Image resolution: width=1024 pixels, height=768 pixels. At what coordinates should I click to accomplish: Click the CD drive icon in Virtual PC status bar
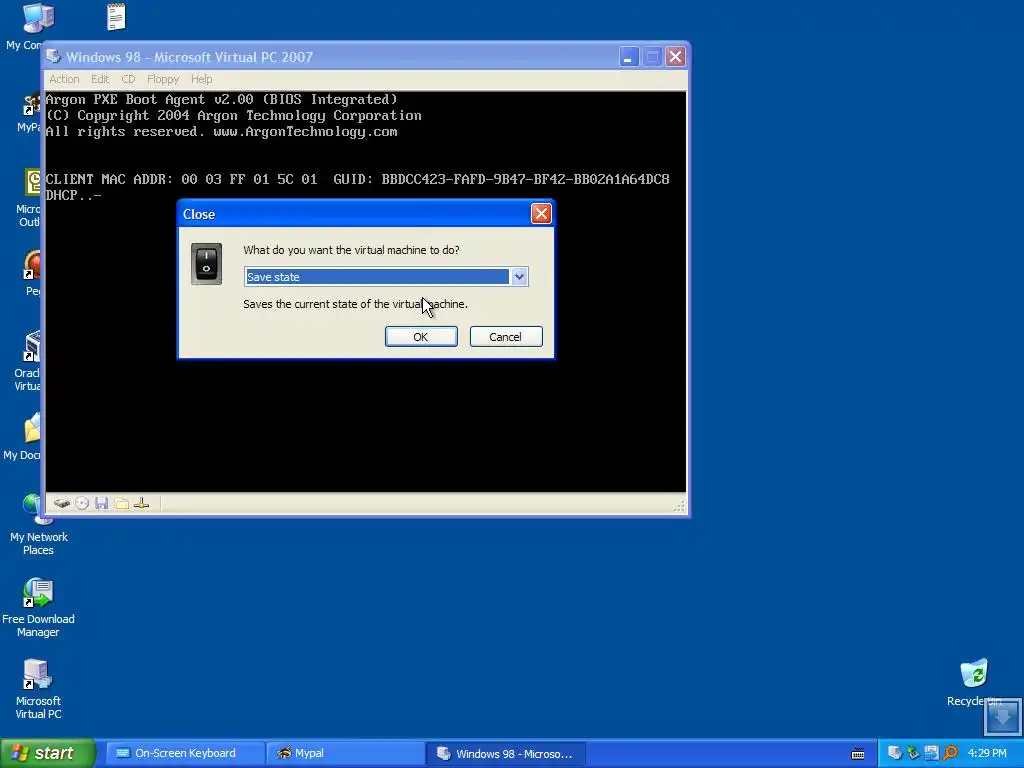point(82,503)
